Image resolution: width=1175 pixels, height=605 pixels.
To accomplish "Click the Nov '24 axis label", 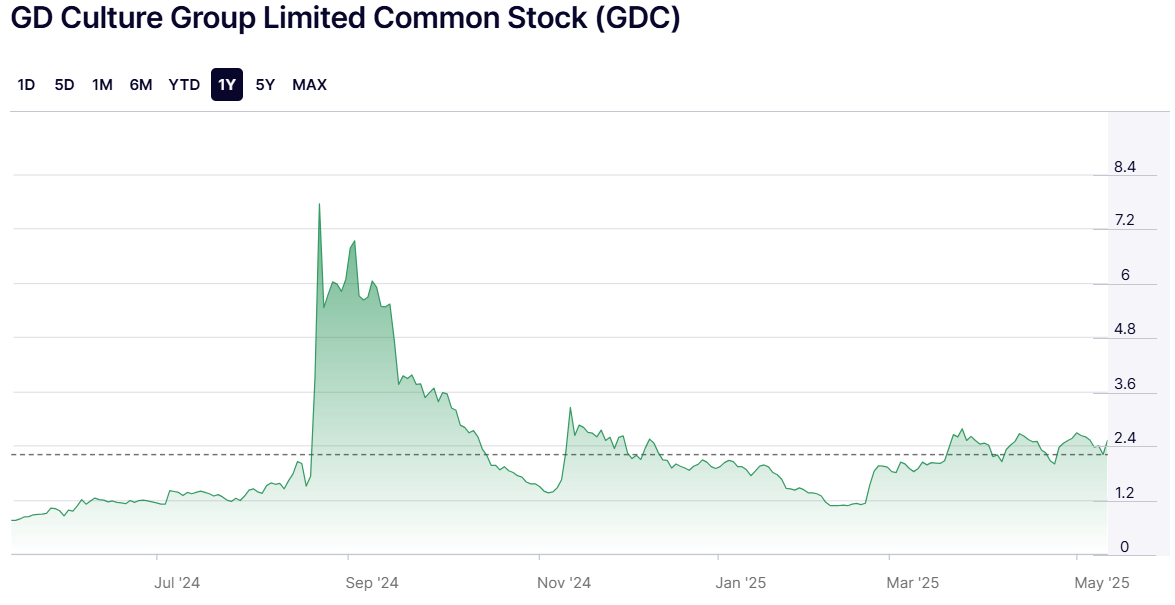I will click(564, 582).
